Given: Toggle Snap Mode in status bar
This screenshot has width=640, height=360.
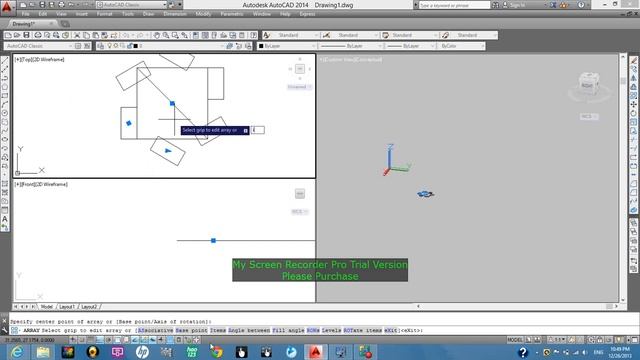Looking at the screenshot, I should (82, 340).
